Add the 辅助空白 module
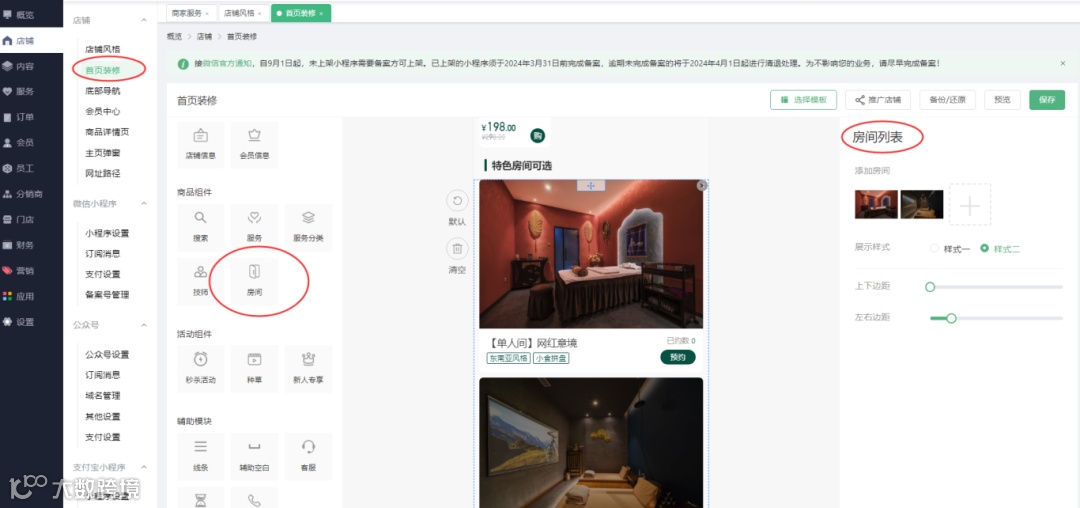This screenshot has height=508, width=1080. tap(254, 456)
